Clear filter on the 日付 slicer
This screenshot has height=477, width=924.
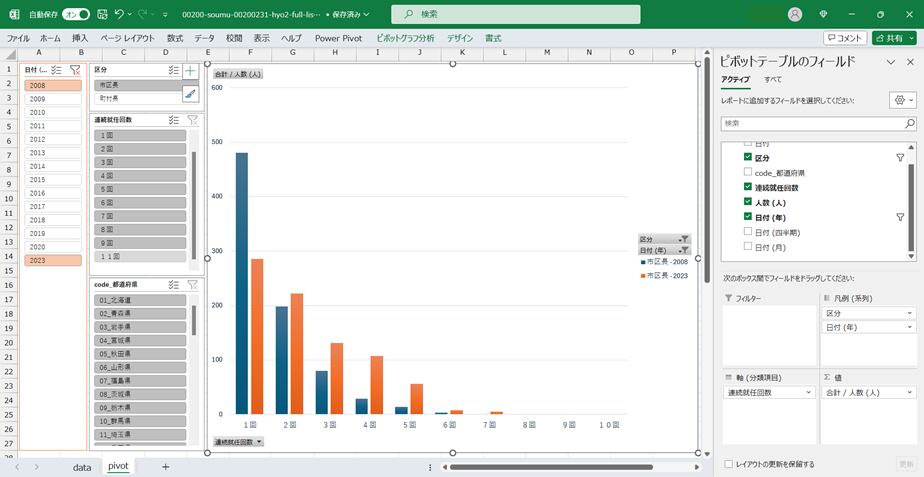click(x=74, y=70)
